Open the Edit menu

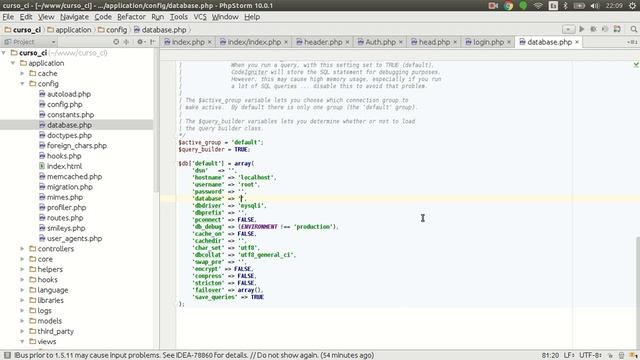click(26, 17)
